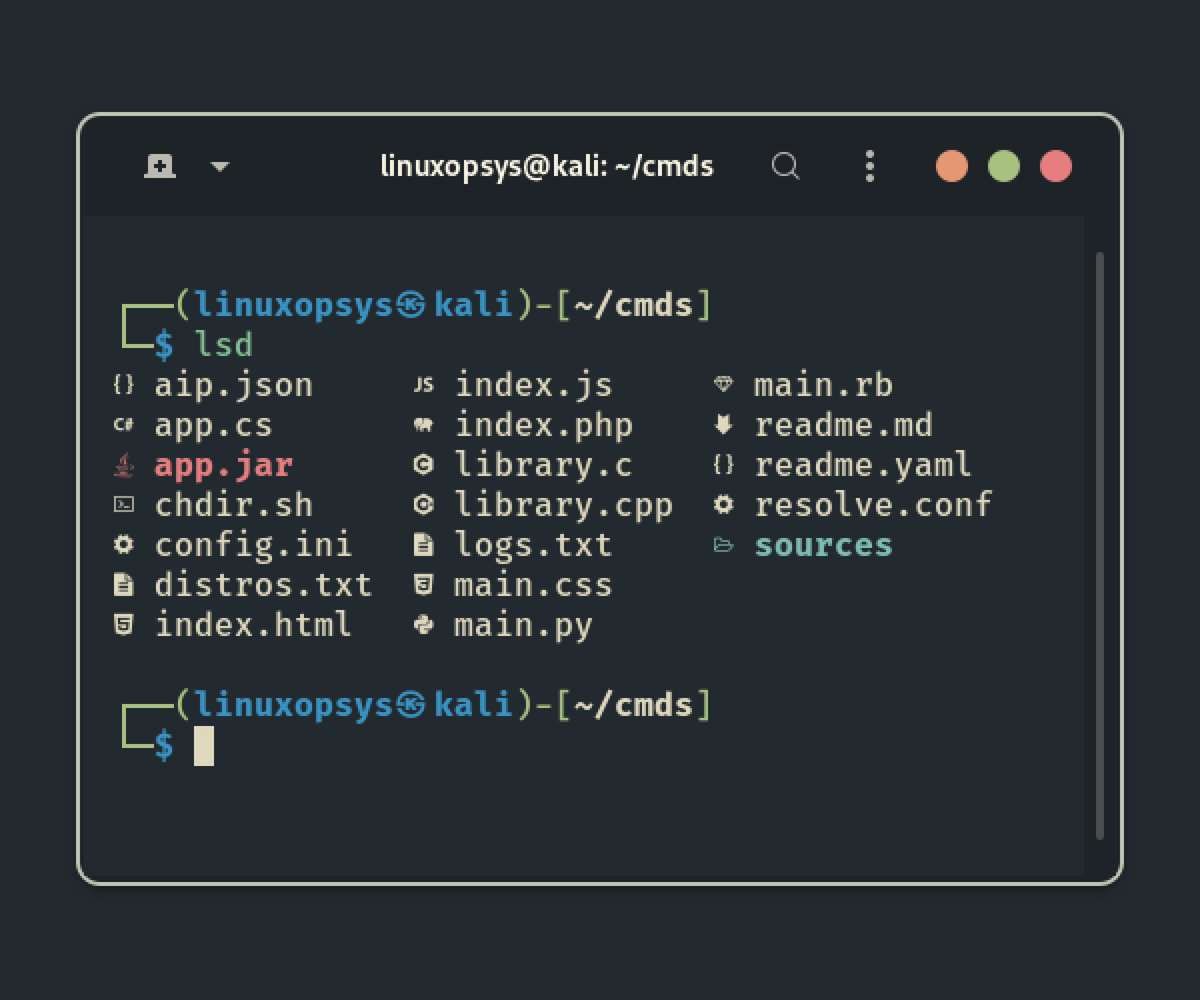Click the PHP elephant icon beside index.php
Viewport: 1200px width, 1000px height.
pyautogui.click(x=424, y=425)
